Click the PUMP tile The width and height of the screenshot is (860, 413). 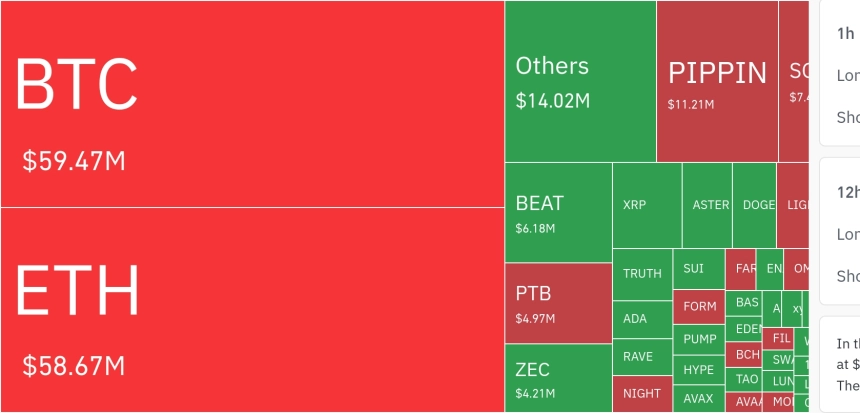(699, 340)
